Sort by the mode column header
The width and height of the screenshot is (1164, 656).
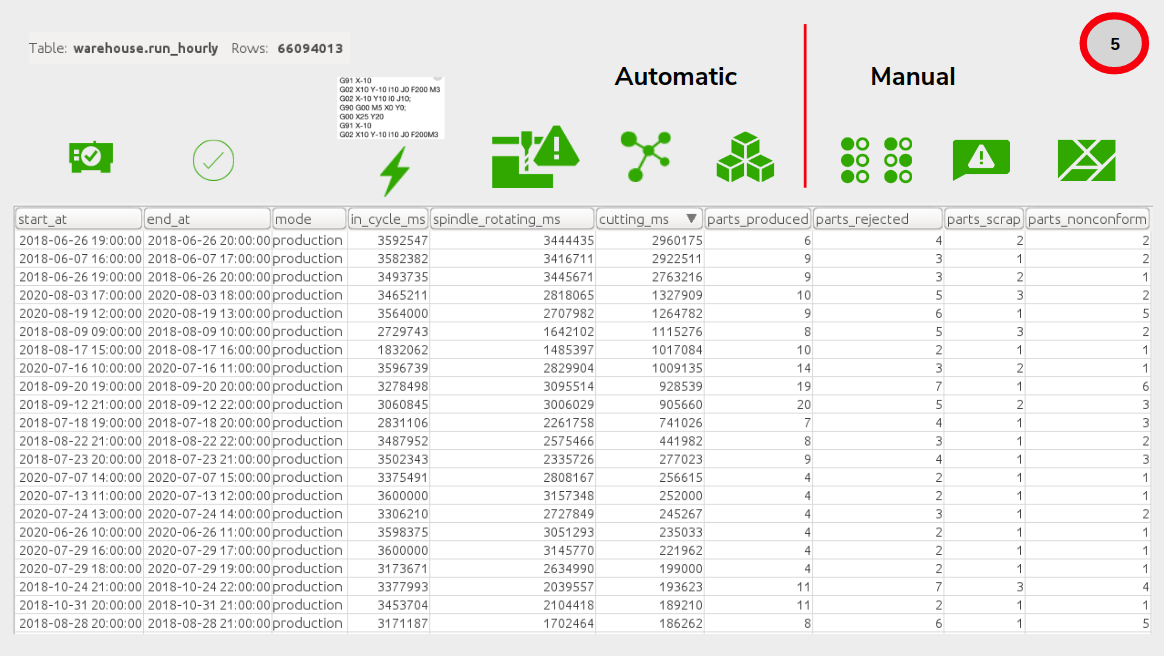309,219
